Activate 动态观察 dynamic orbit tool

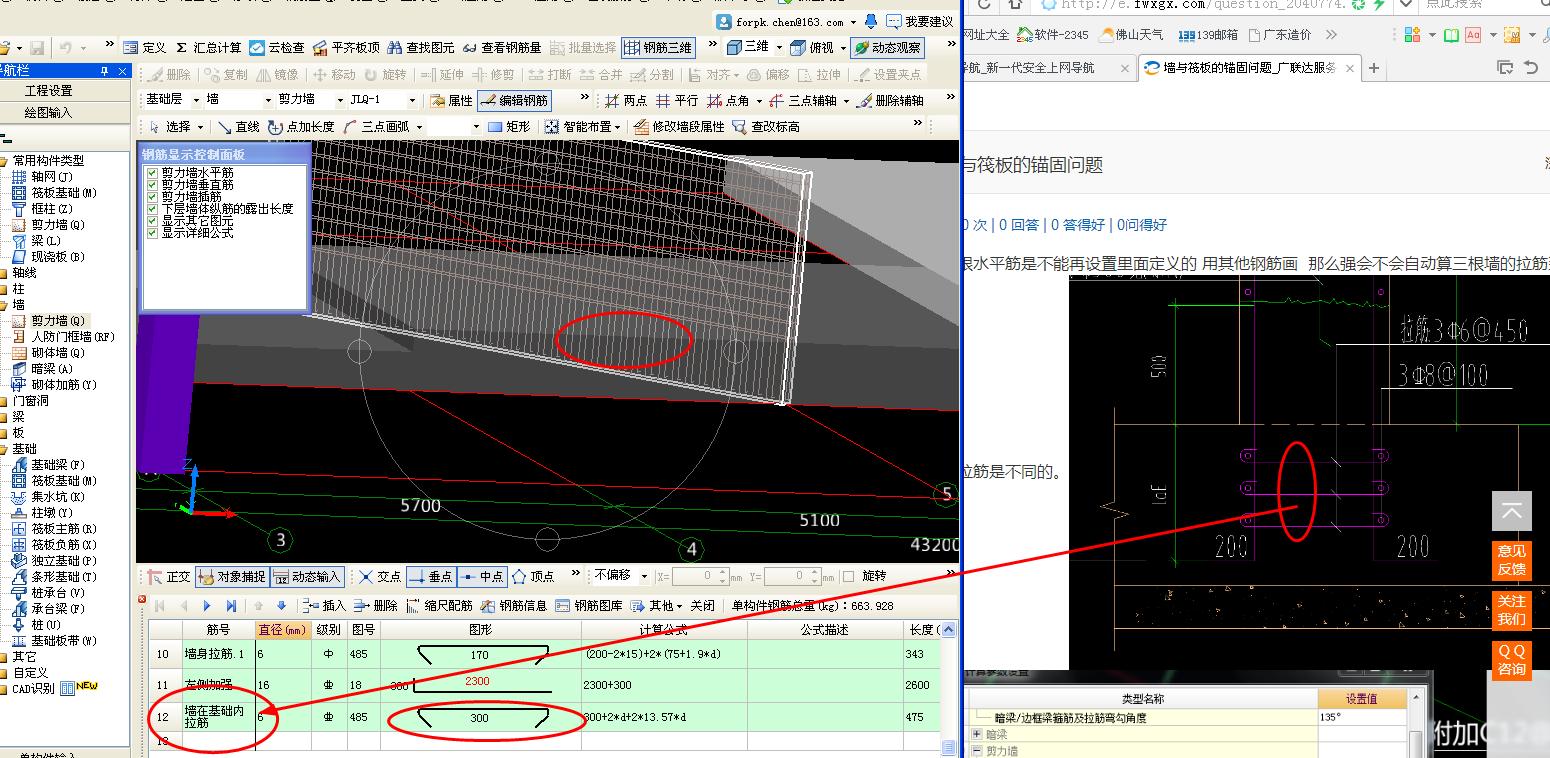[x=887, y=47]
